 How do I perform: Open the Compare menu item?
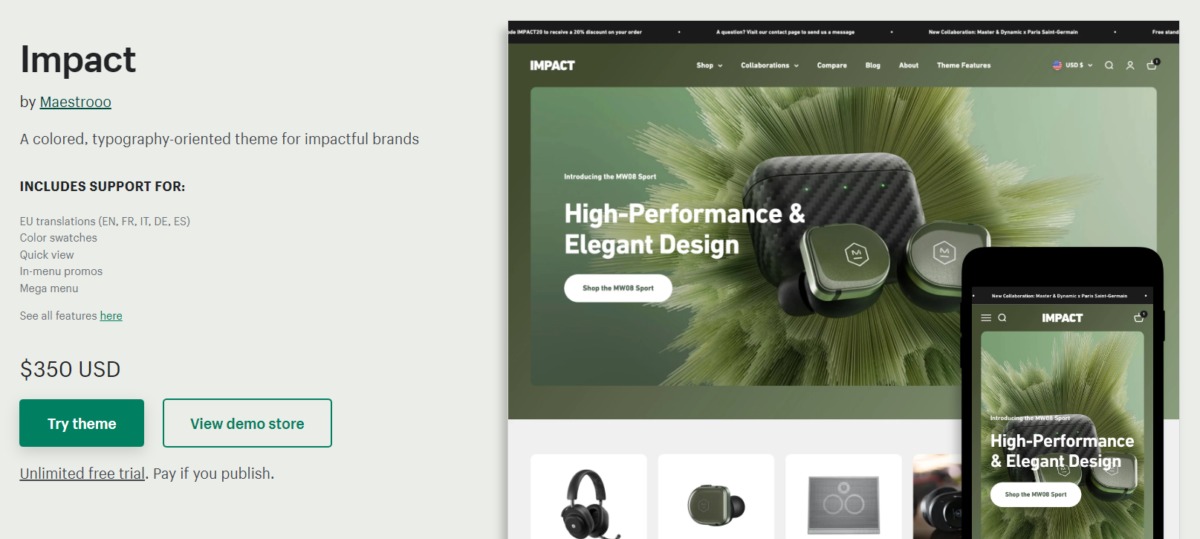(832, 65)
